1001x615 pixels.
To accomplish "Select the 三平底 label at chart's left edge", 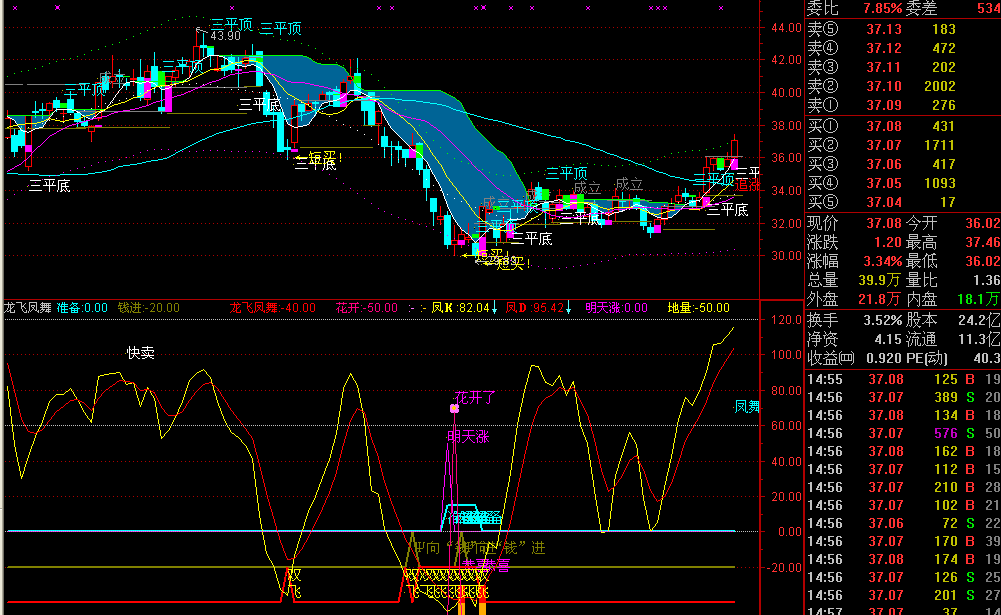I will 49,186.
